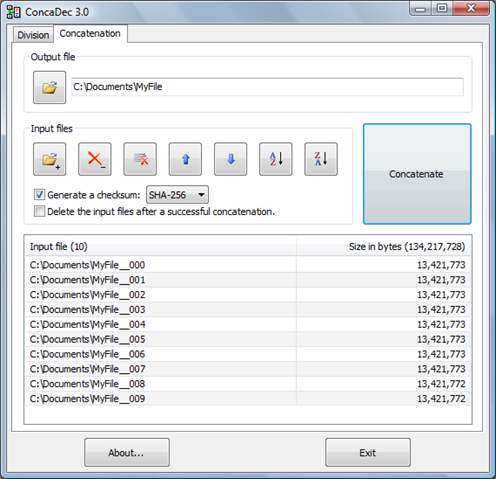
Task: Close the ConcaDec 3.0 window
Action: pos(471,8)
